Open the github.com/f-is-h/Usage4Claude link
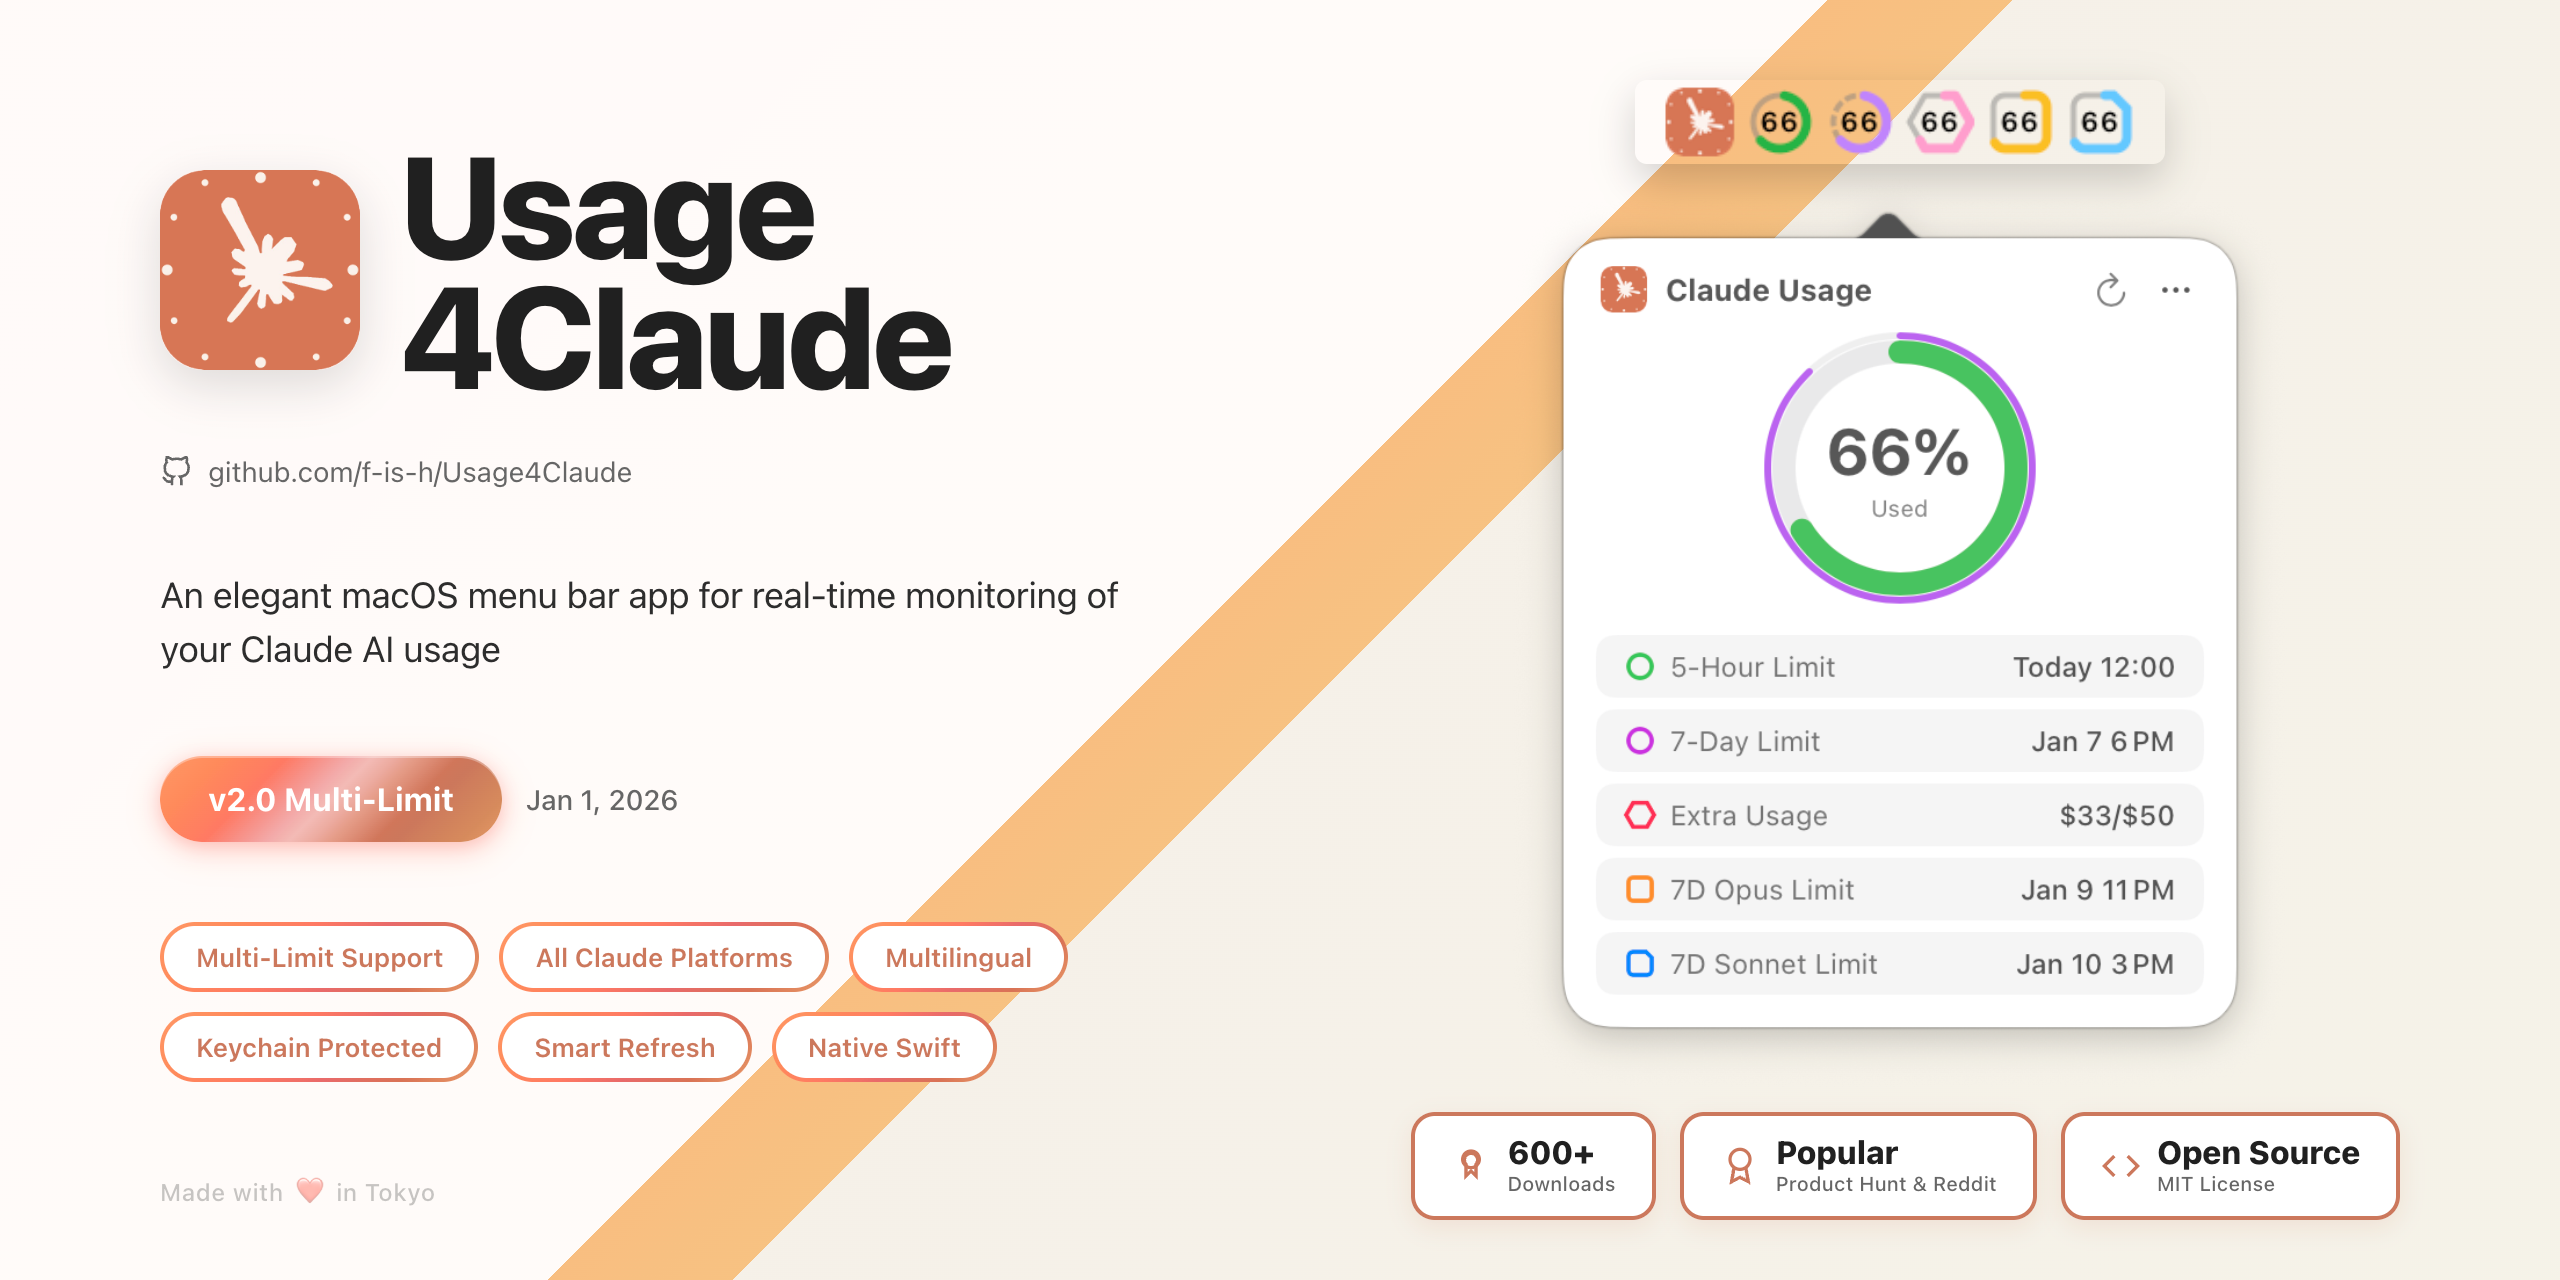Screen dimensions: 2560x1280 pyautogui.click(x=419, y=472)
